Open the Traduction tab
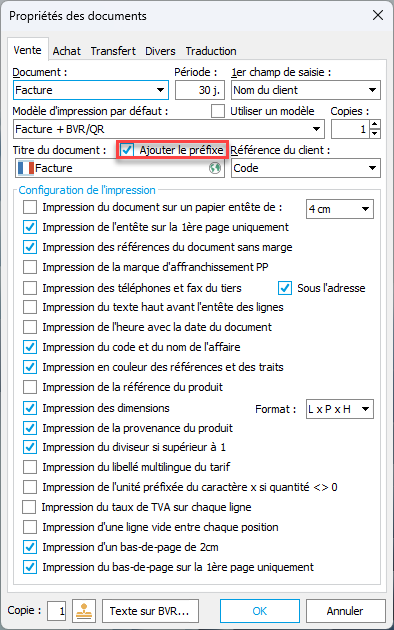This screenshot has width=394, height=630. pos(211,51)
